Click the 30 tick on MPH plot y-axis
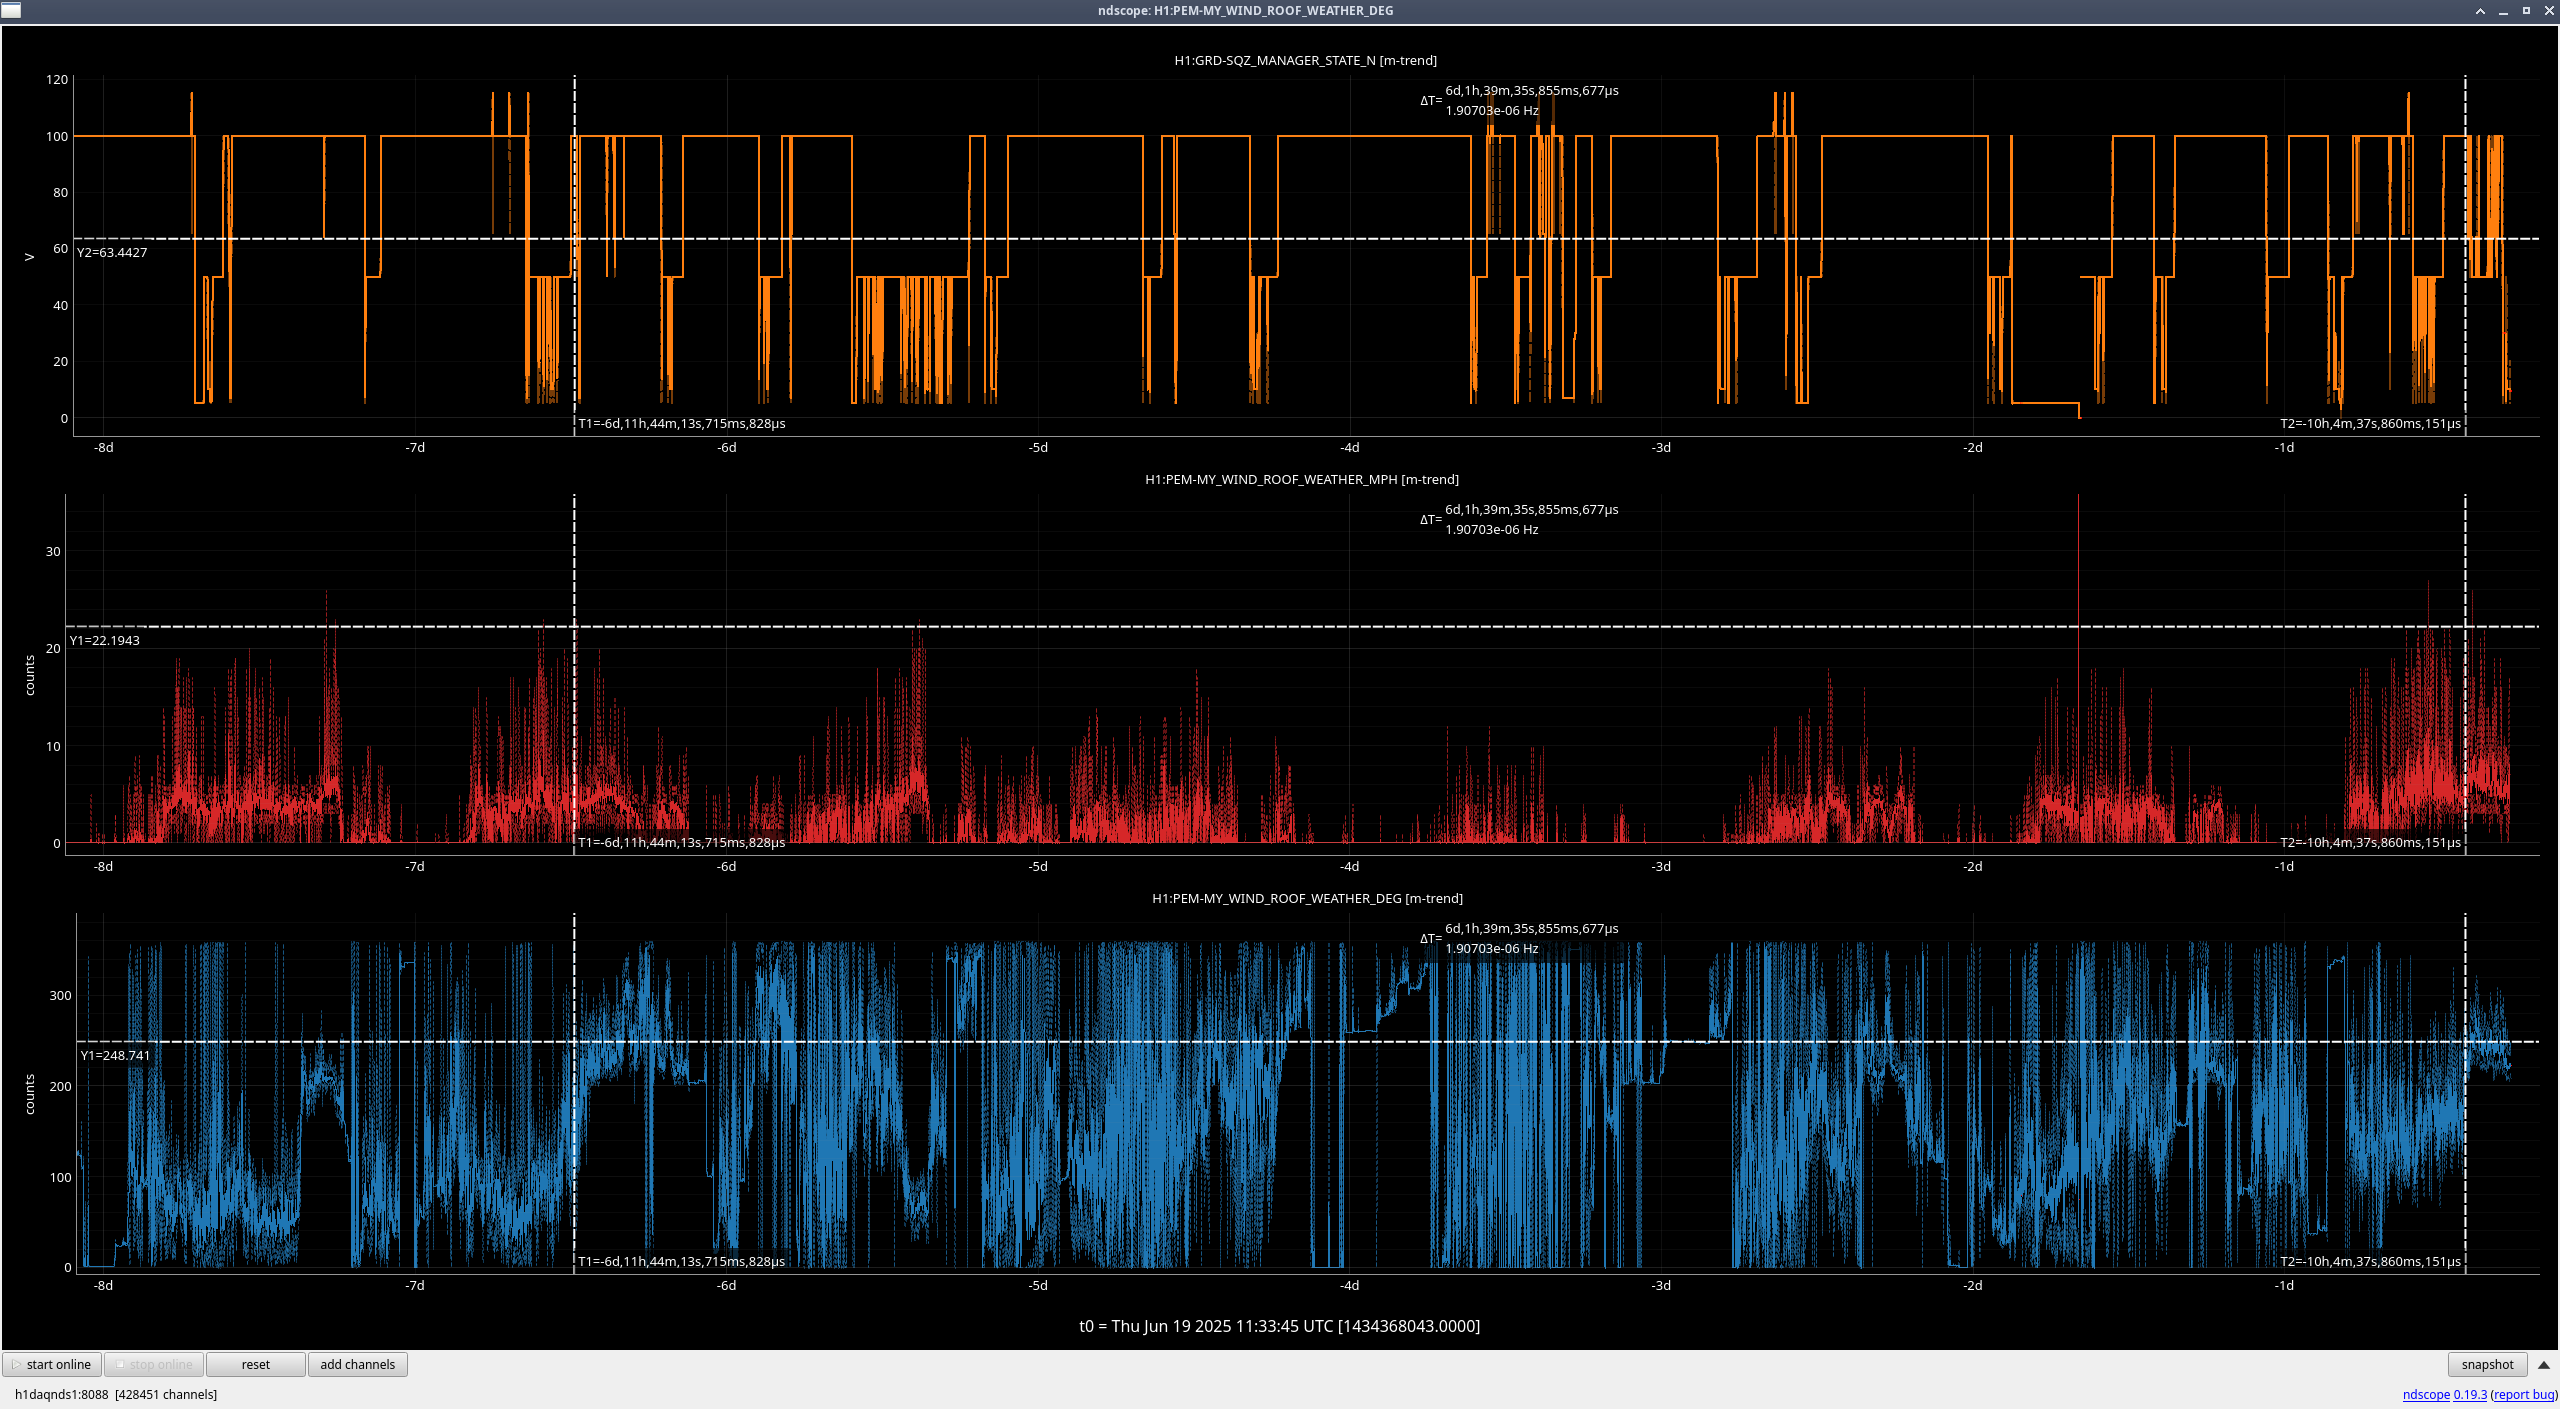Viewport: 2560px width, 1409px height. (x=53, y=551)
